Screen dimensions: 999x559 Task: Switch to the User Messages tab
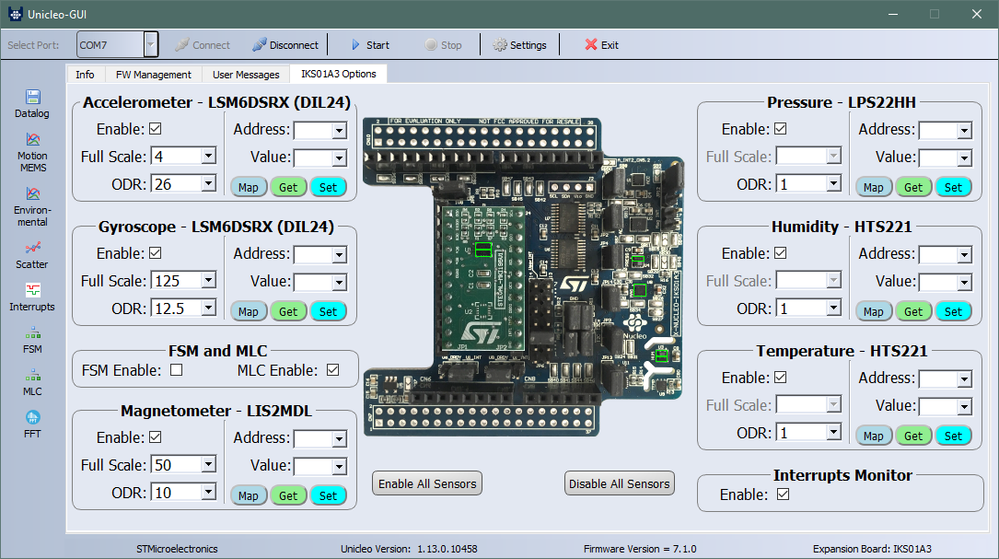tap(246, 74)
